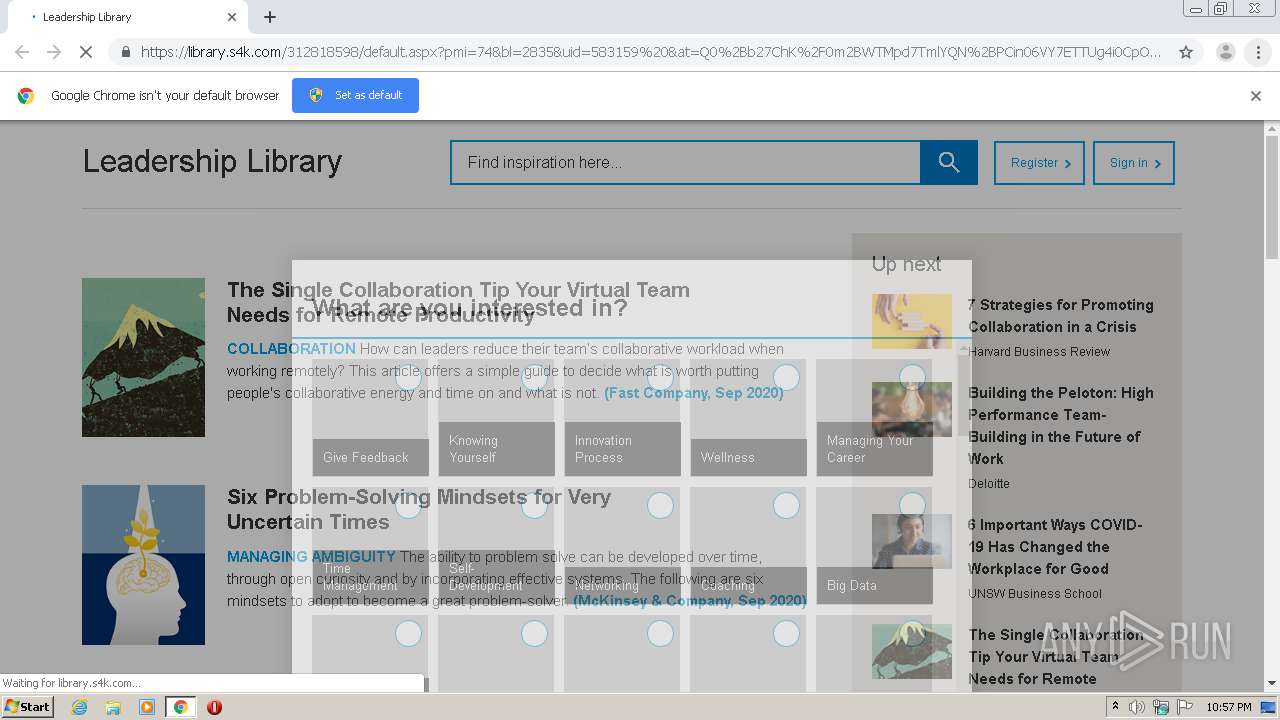Close the Leadership Library tab
The height and width of the screenshot is (720, 1280).
click(x=232, y=17)
